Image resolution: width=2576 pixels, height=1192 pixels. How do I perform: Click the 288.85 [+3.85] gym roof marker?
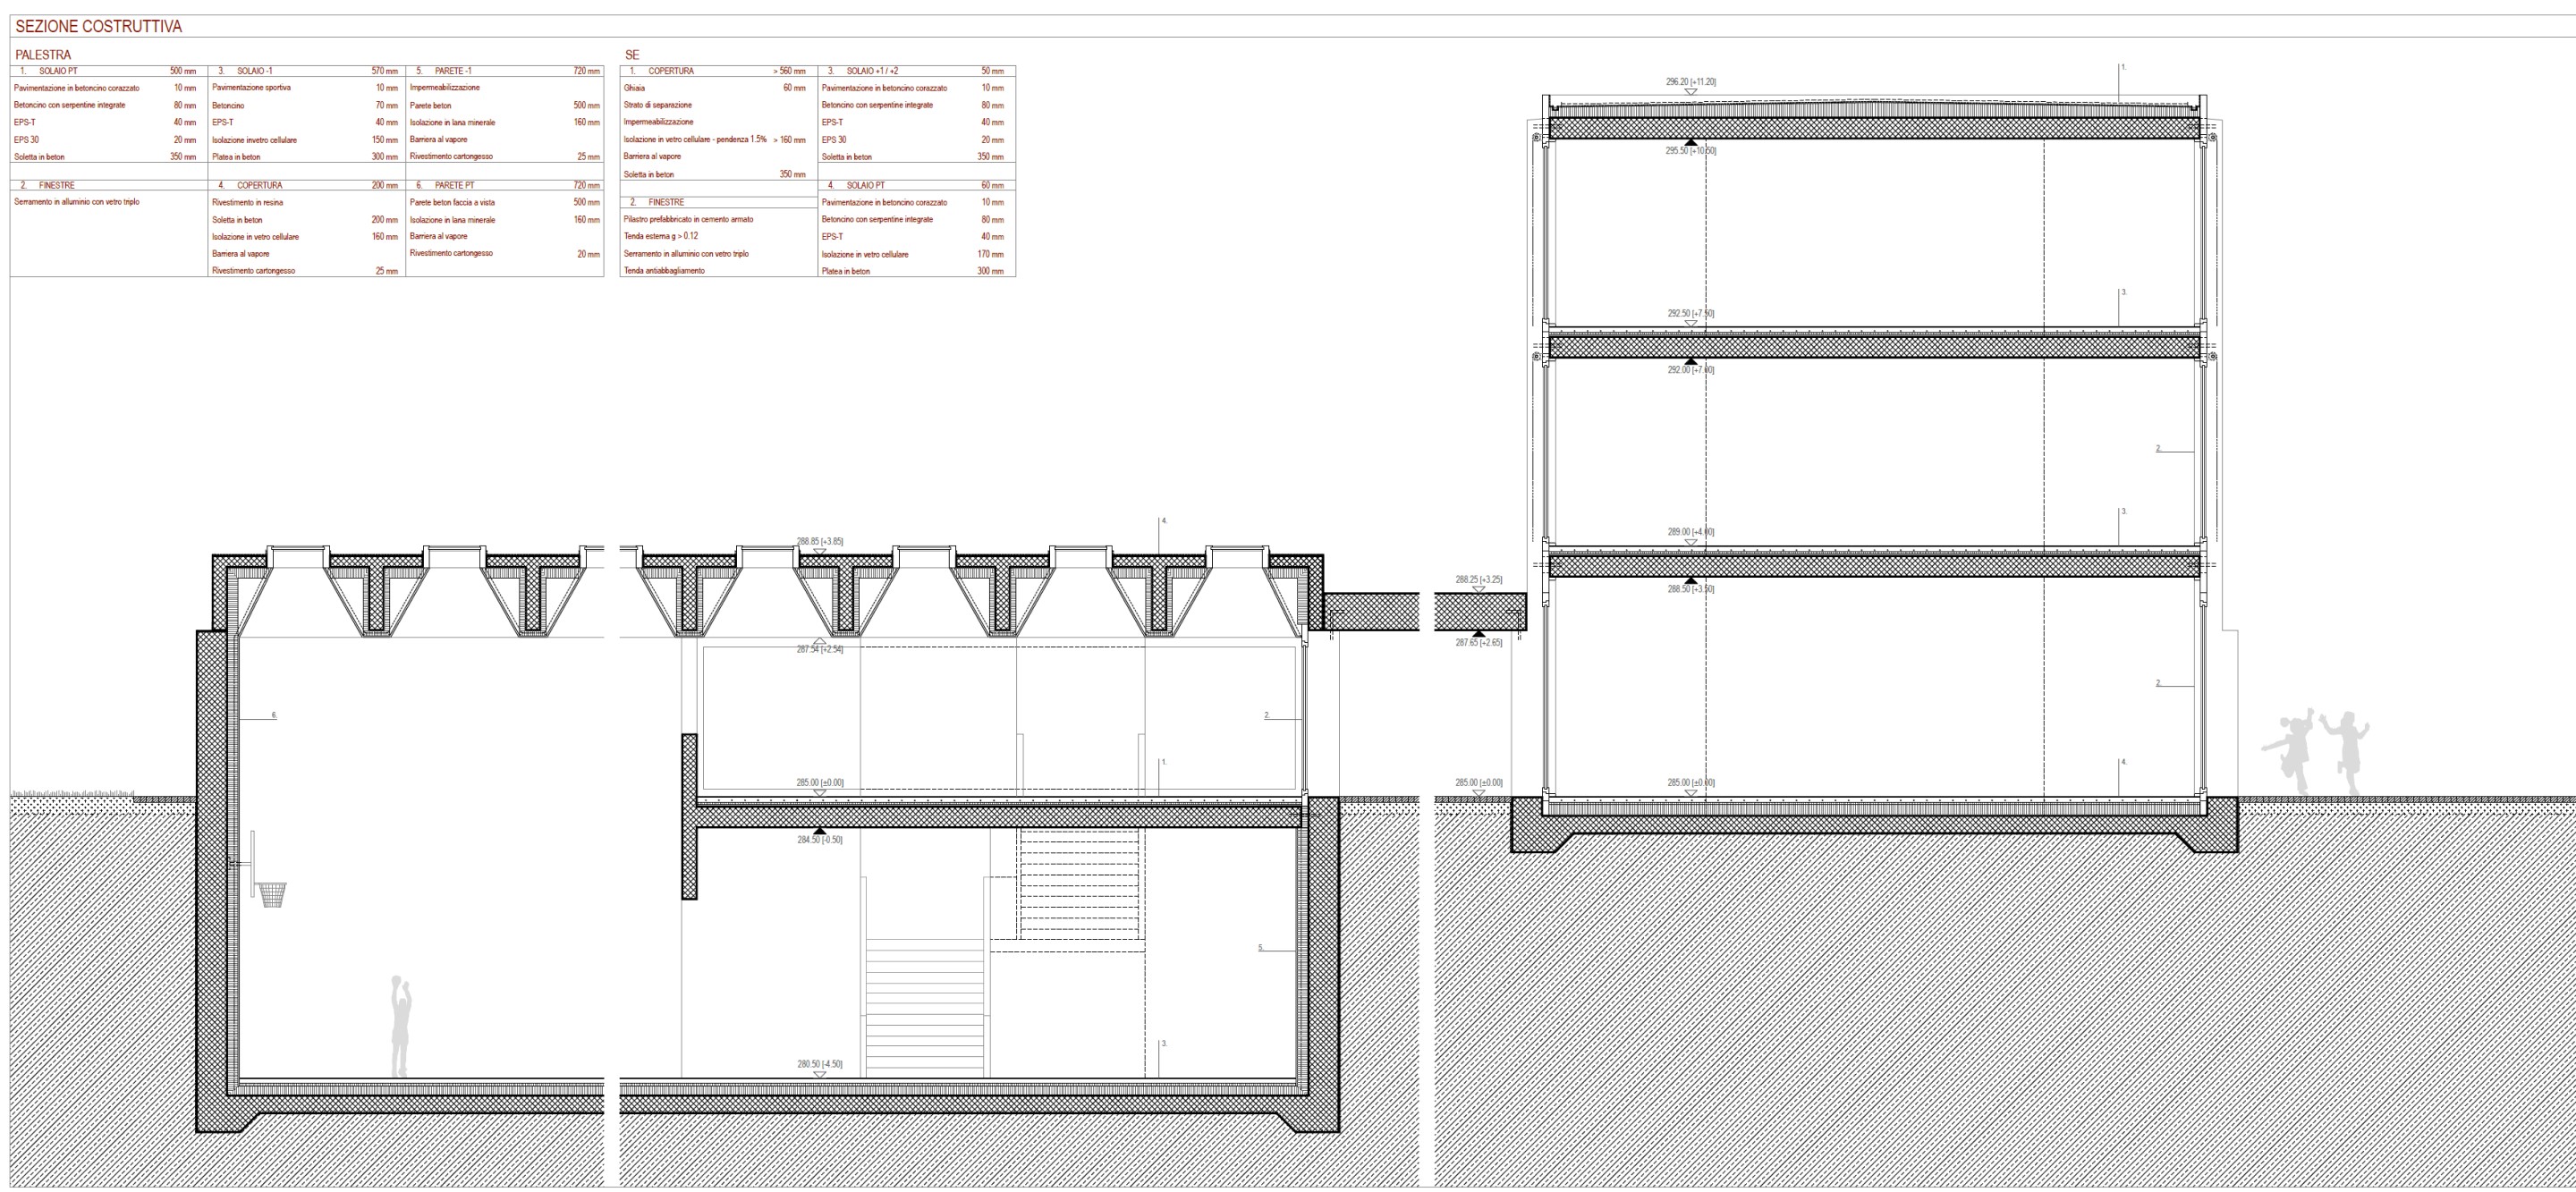pos(819,541)
